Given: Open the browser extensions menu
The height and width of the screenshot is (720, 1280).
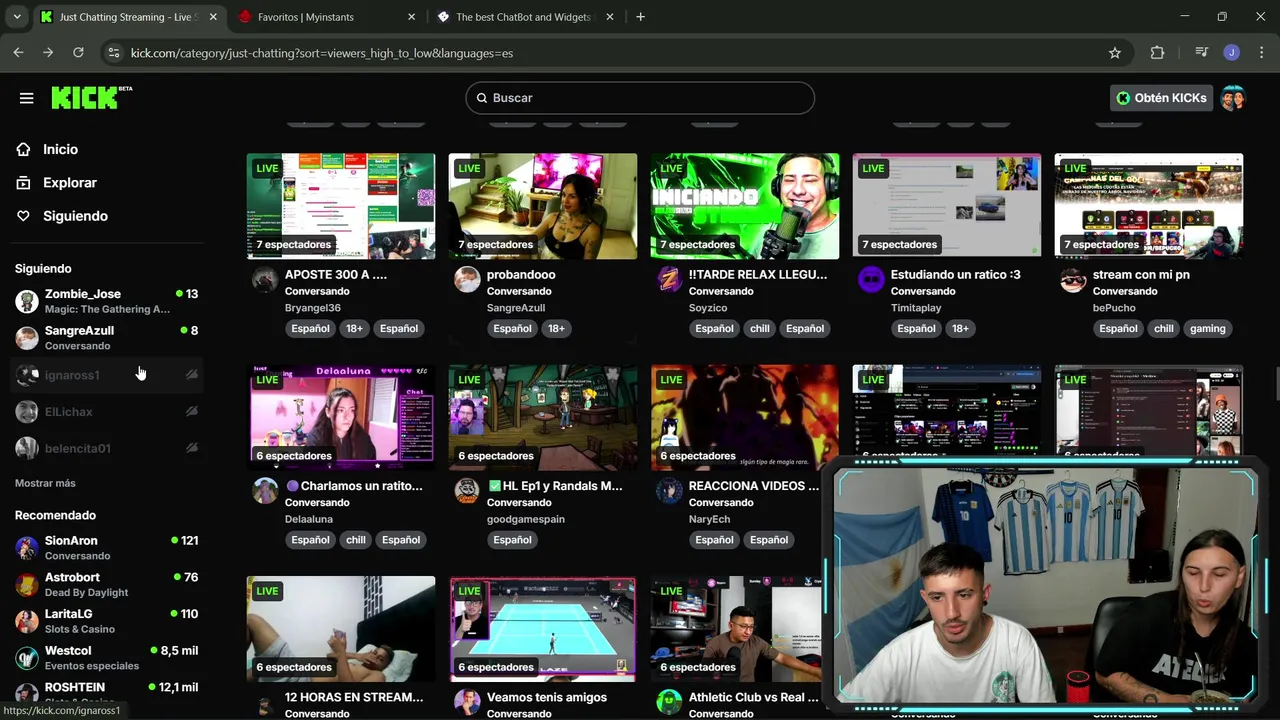Looking at the screenshot, I should pos(1157,53).
